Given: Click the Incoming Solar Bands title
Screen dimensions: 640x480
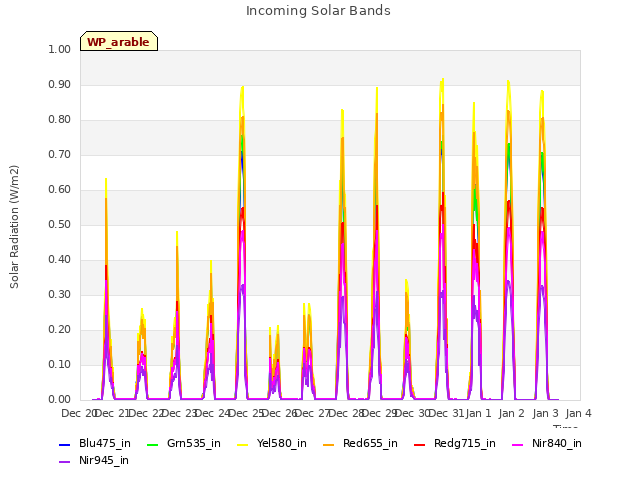Looking at the screenshot, I should pos(318,11).
